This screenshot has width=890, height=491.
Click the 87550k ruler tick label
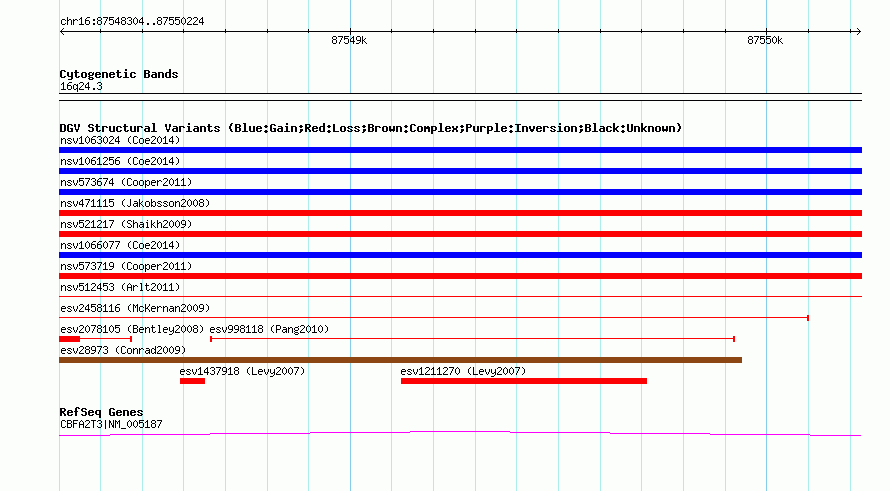coord(765,40)
